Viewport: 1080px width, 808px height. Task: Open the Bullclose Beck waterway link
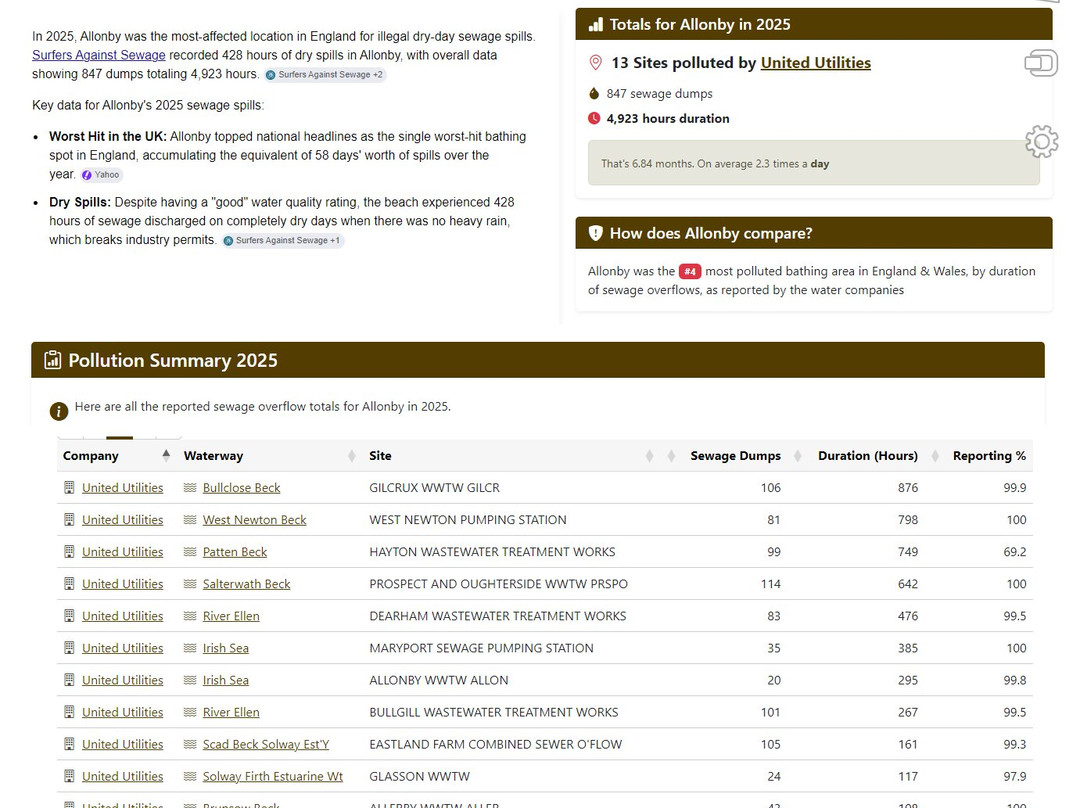point(241,488)
